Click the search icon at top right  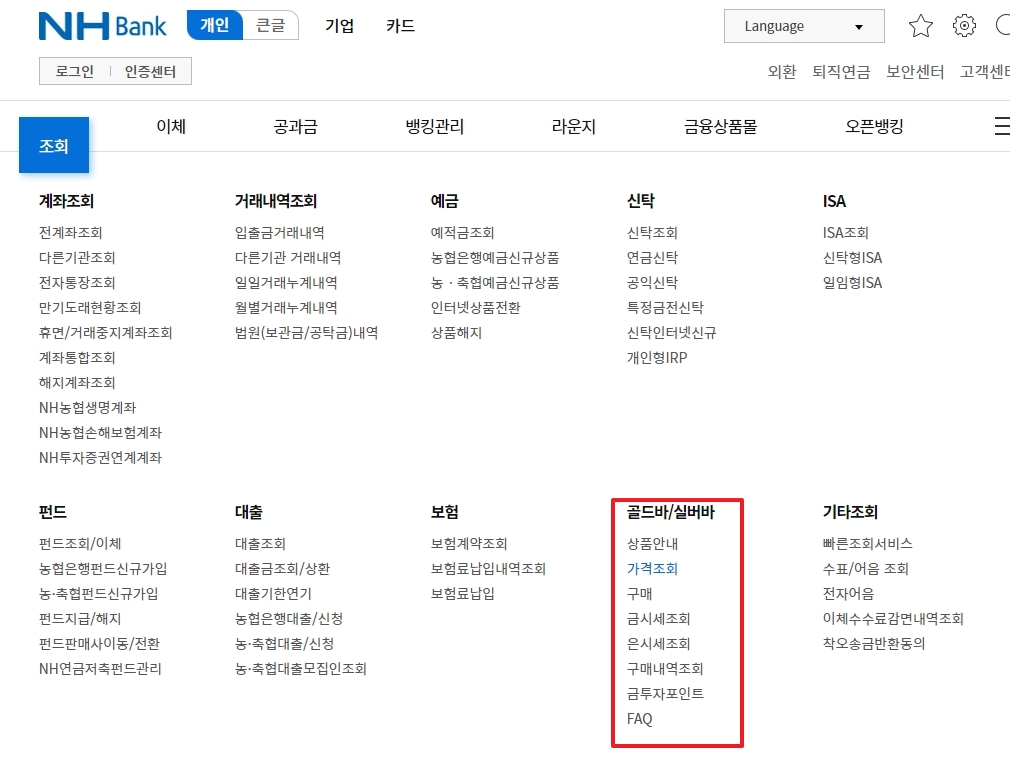click(1003, 26)
